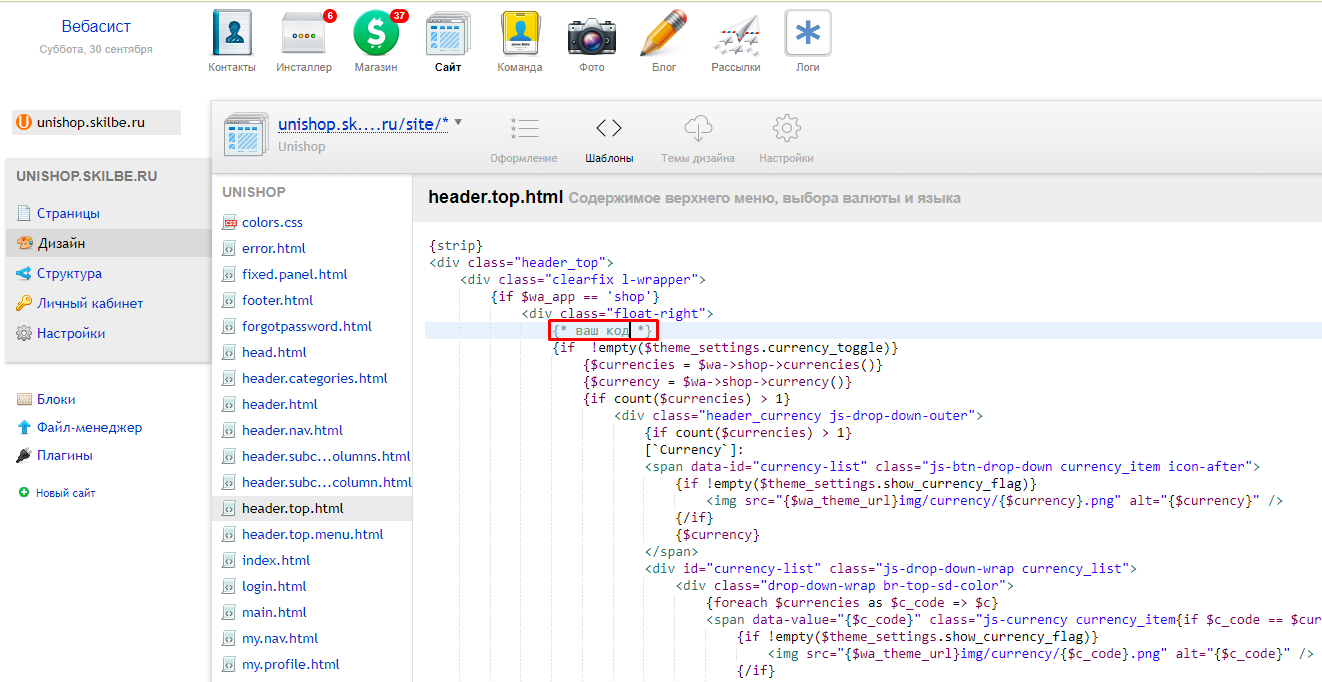Select Страницы in the left sidebar
This screenshot has height=682, width=1322.
point(68,213)
